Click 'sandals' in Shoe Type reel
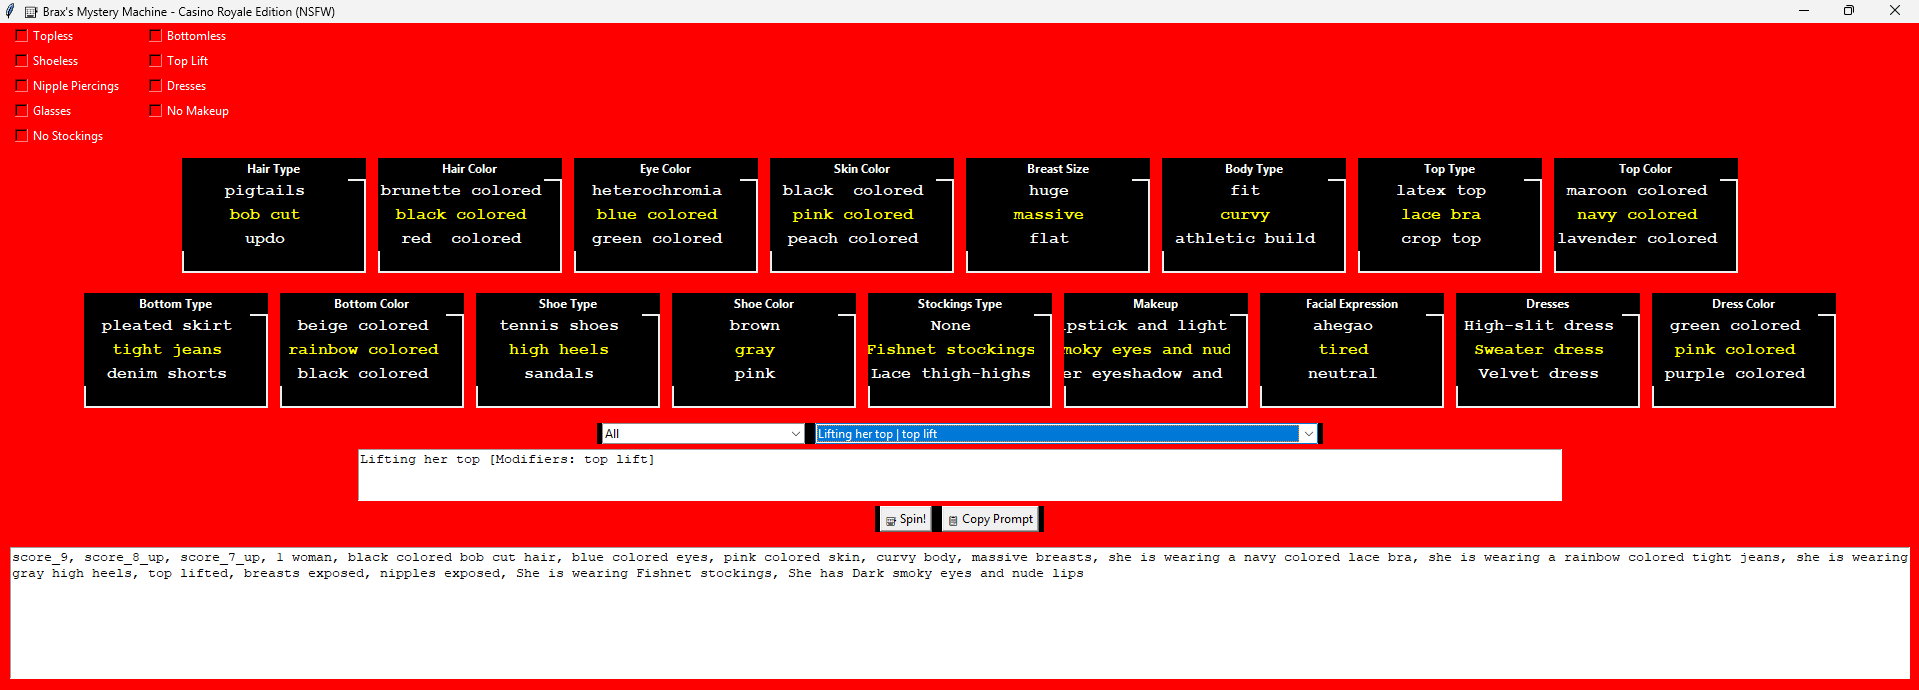The image size is (1919, 690). tap(558, 373)
